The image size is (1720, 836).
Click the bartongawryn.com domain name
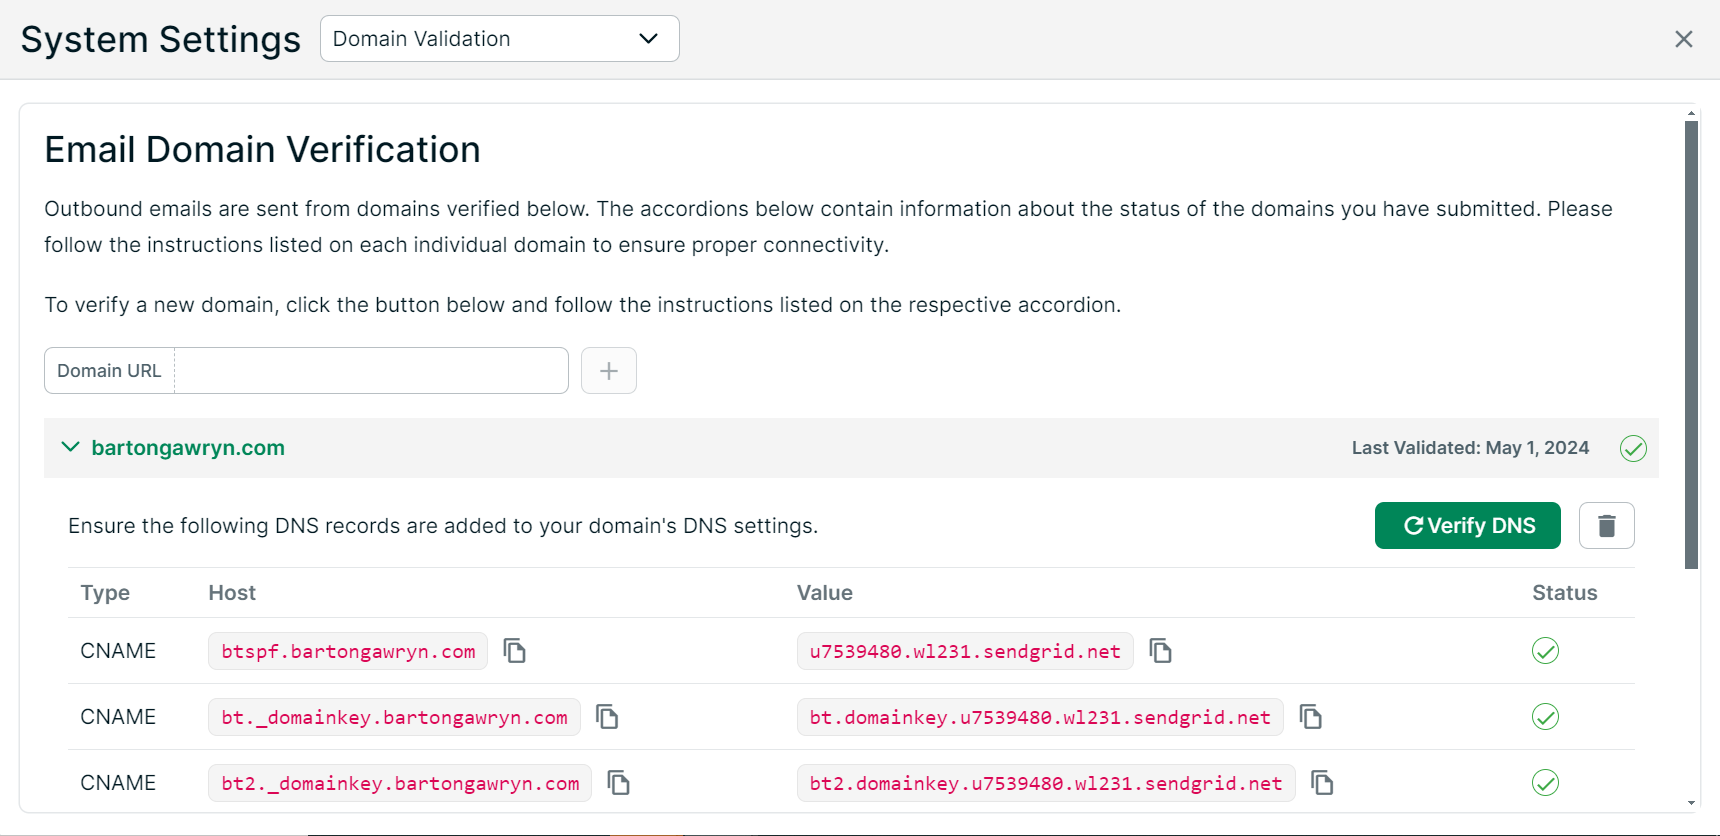click(x=188, y=448)
